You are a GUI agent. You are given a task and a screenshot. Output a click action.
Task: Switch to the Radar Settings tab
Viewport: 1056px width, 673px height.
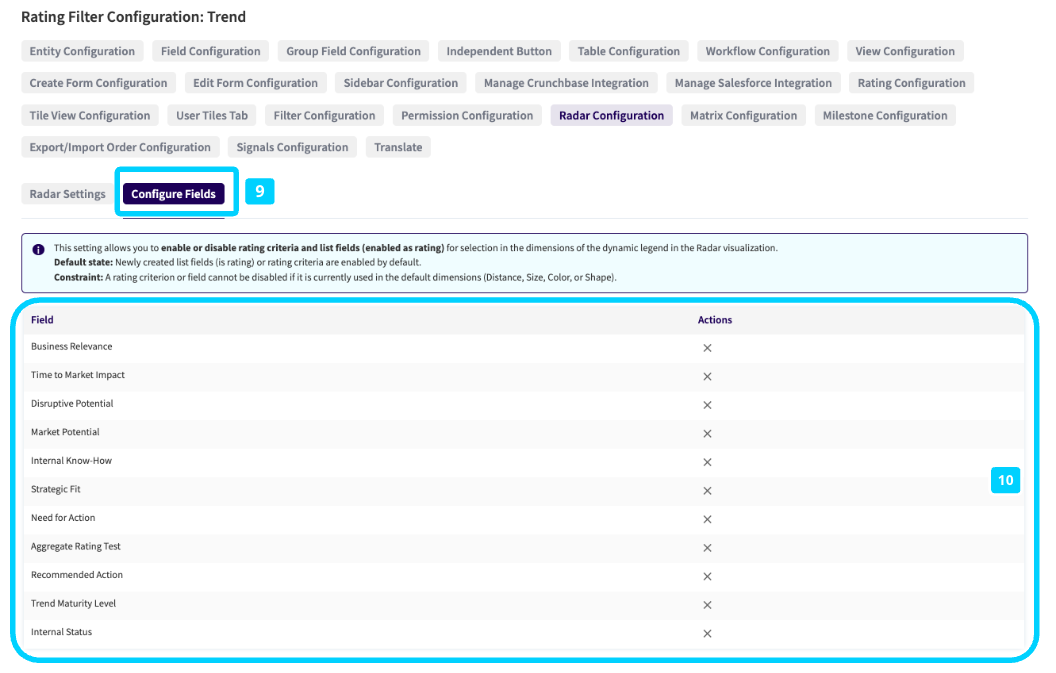(67, 194)
